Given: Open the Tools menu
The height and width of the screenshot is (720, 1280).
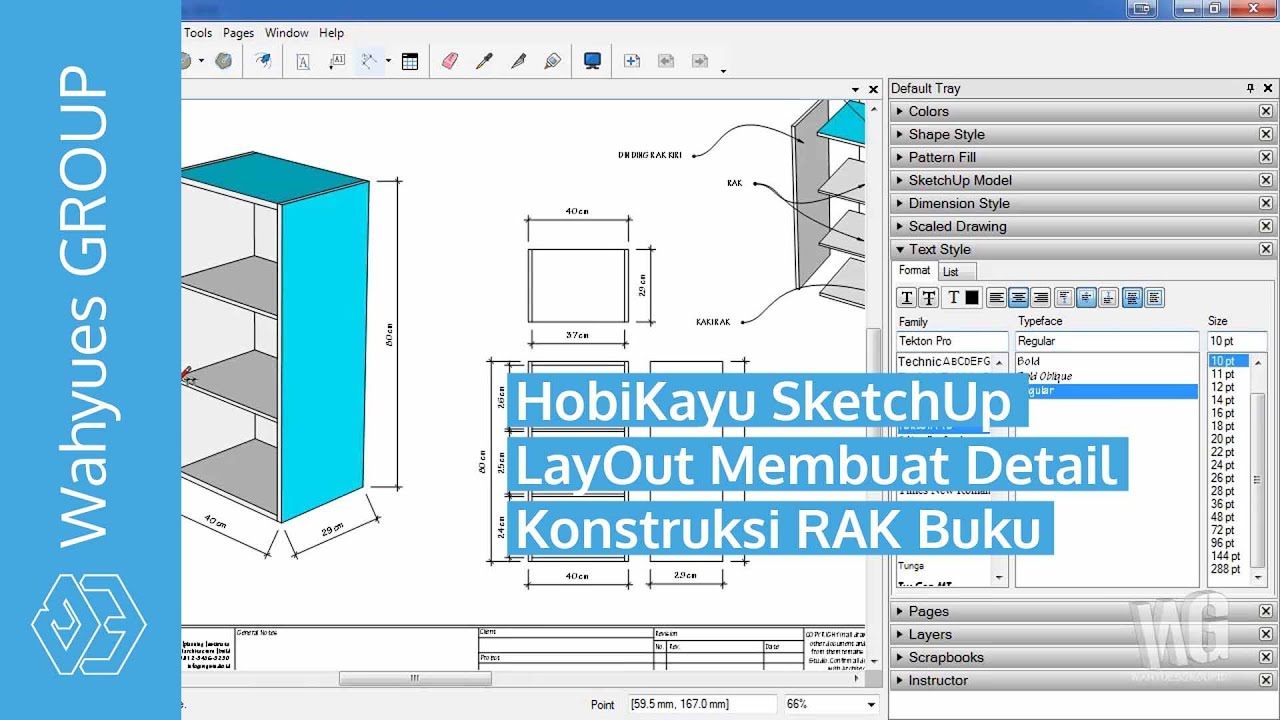Looking at the screenshot, I should [197, 33].
